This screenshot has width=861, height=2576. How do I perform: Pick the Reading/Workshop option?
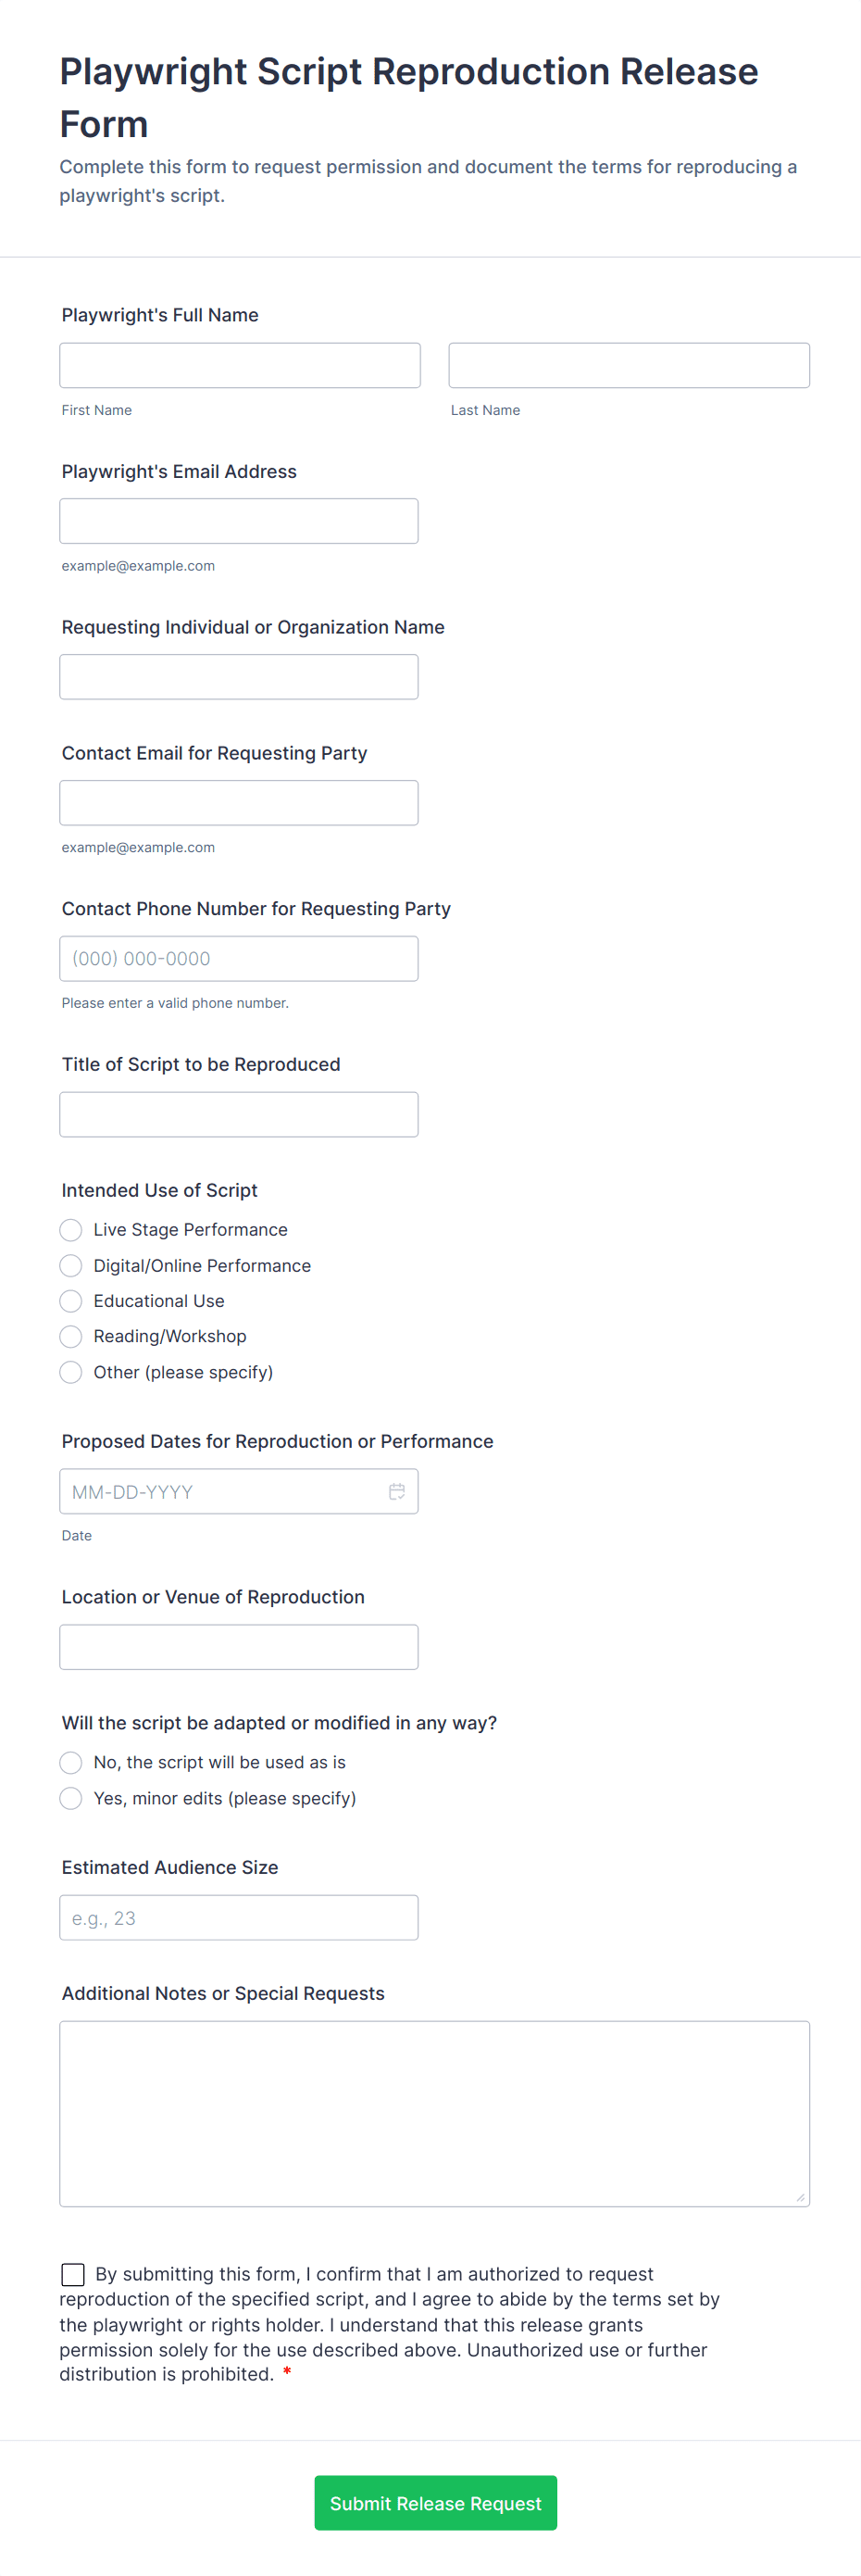[x=71, y=1336]
